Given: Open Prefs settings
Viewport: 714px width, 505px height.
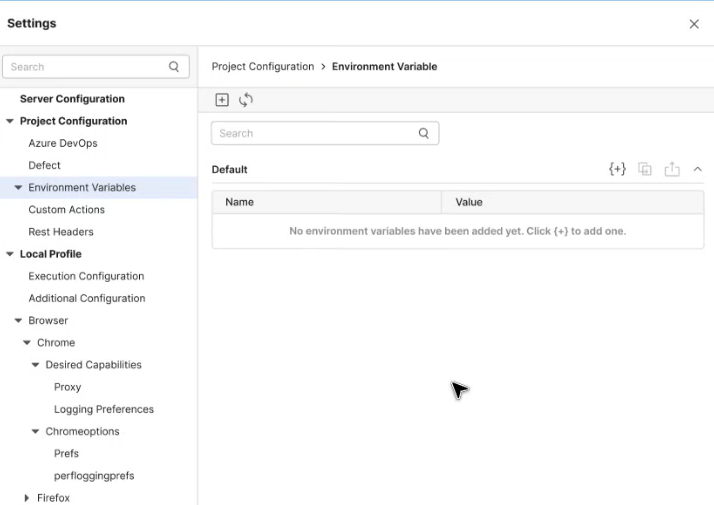Looking at the screenshot, I should tap(66, 454).
